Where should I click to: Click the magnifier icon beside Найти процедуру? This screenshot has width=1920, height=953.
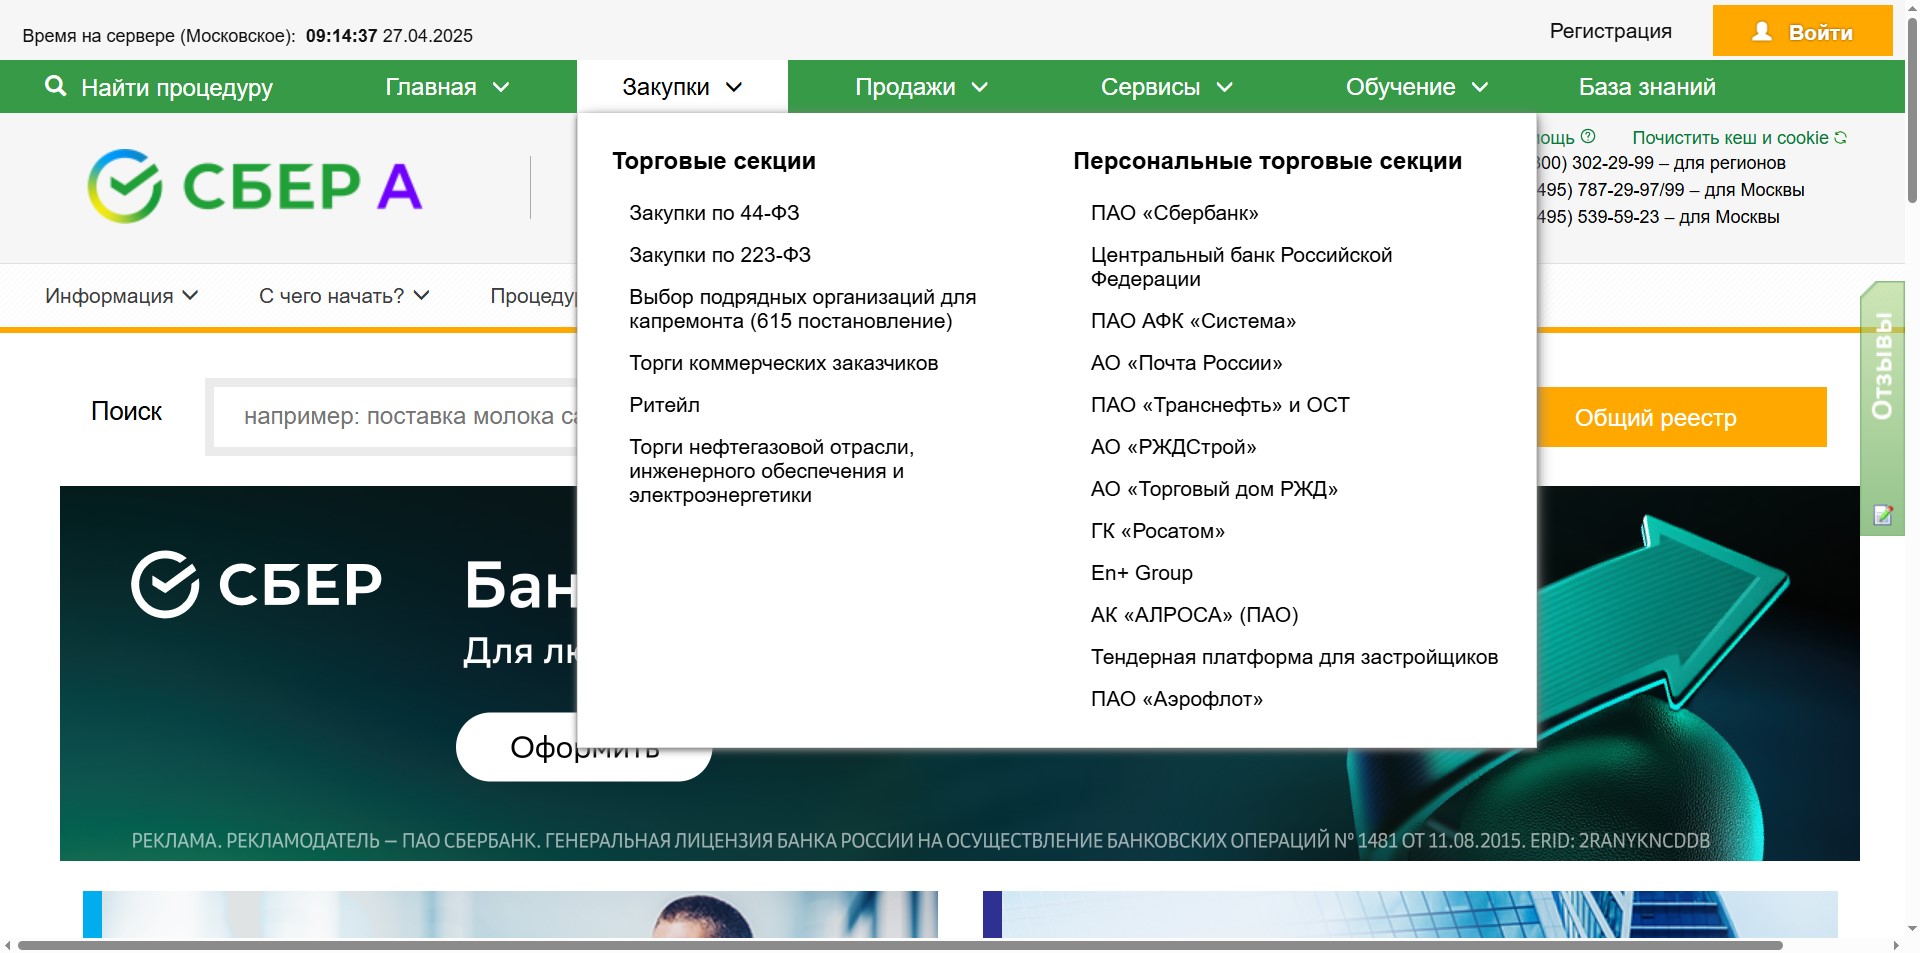(56, 86)
